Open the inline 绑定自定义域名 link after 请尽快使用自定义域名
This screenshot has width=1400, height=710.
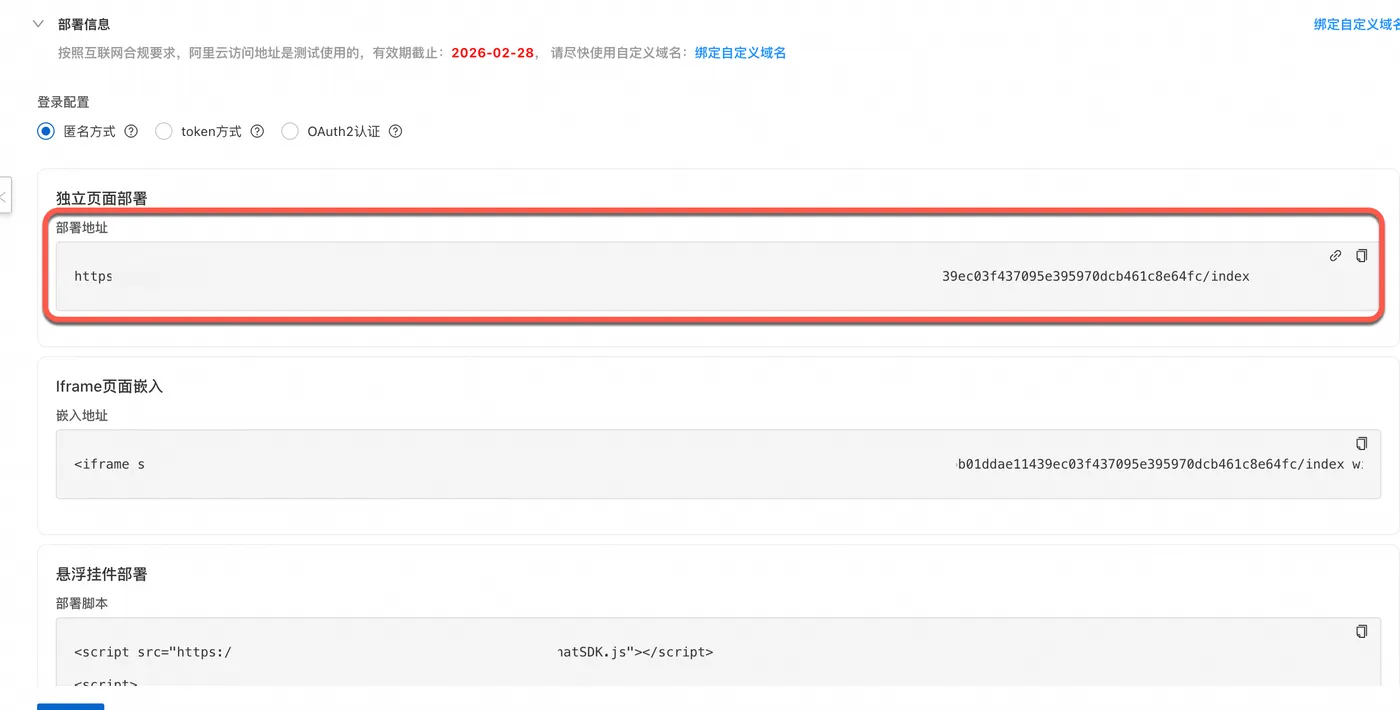coord(740,53)
